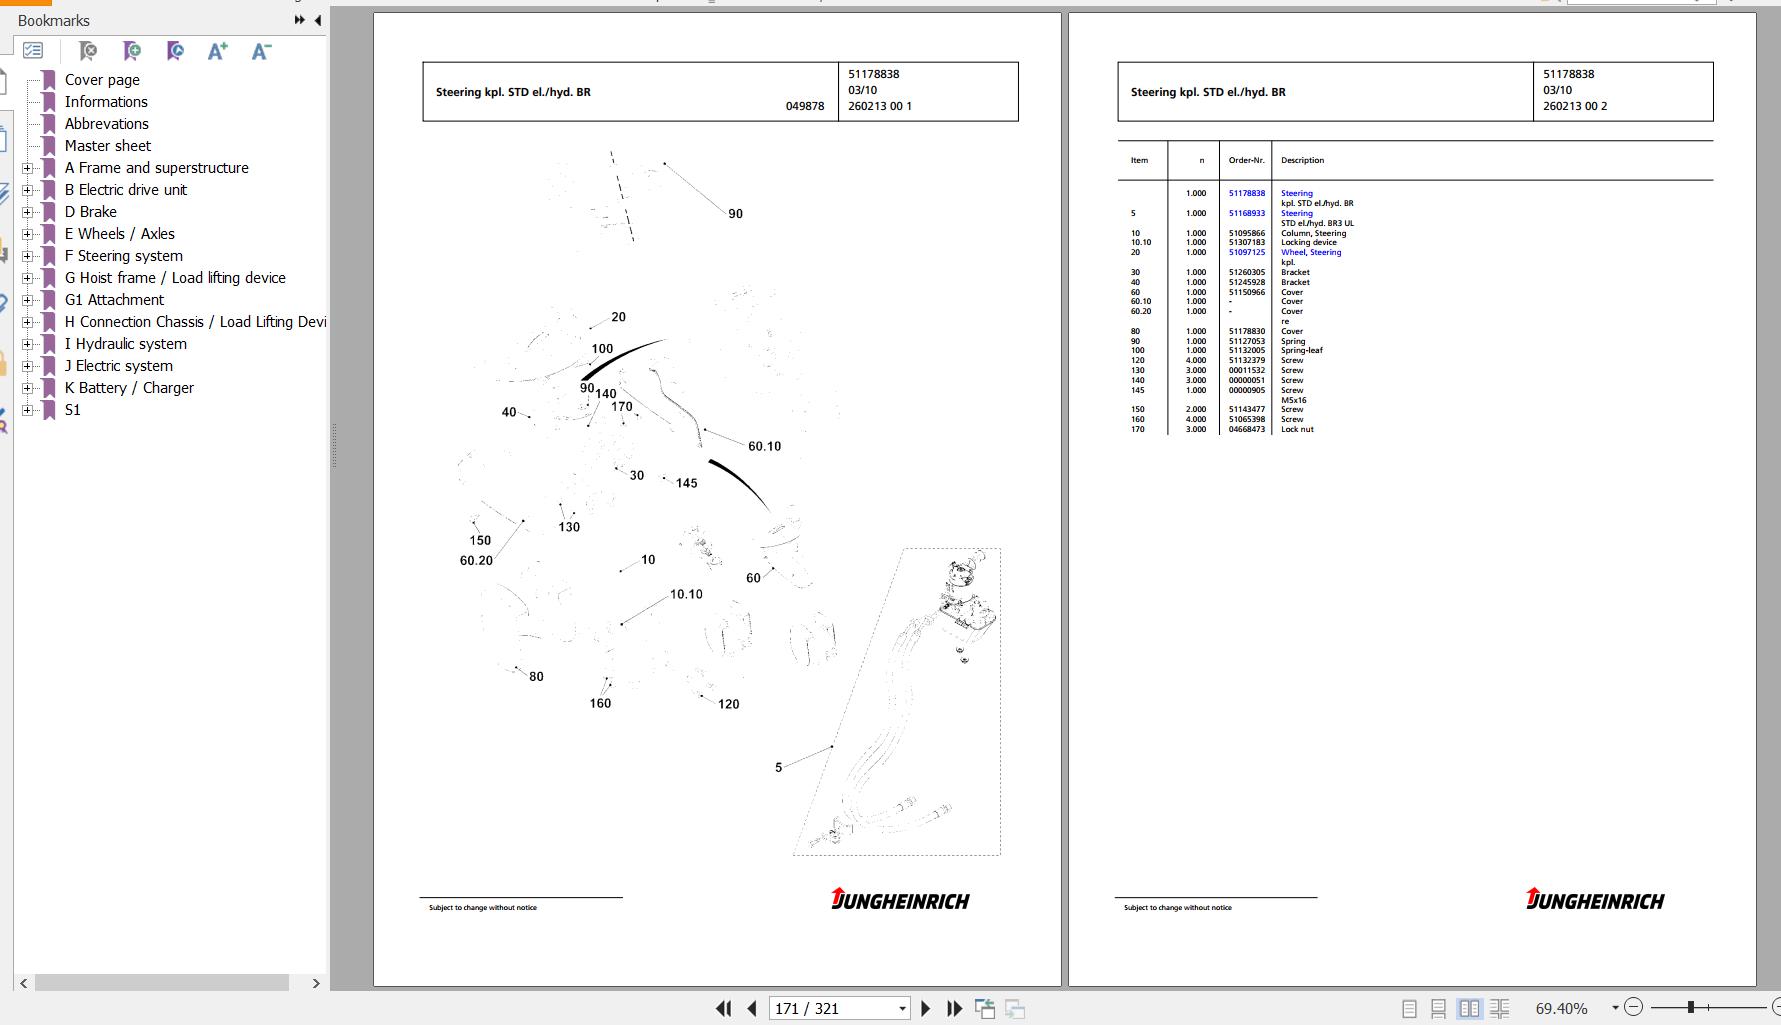The image size is (1781, 1025).
Task: Click callout number 60.10 in the diagram
Action: click(764, 446)
